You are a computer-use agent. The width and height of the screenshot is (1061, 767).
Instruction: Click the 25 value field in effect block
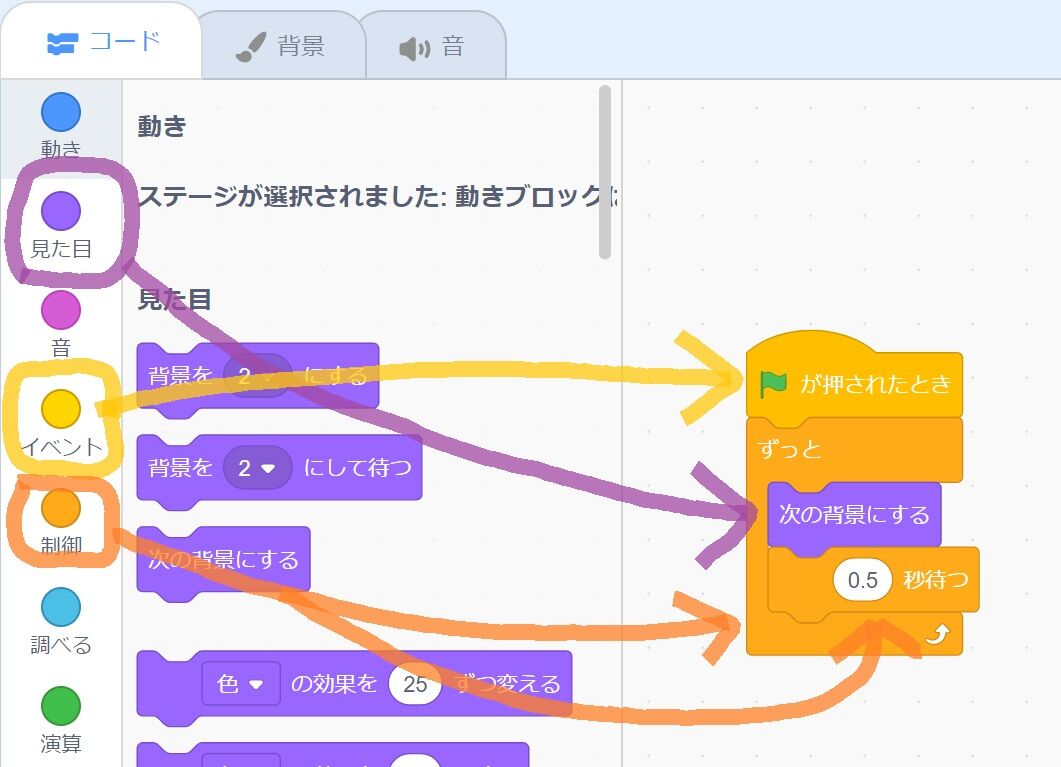pos(415,684)
